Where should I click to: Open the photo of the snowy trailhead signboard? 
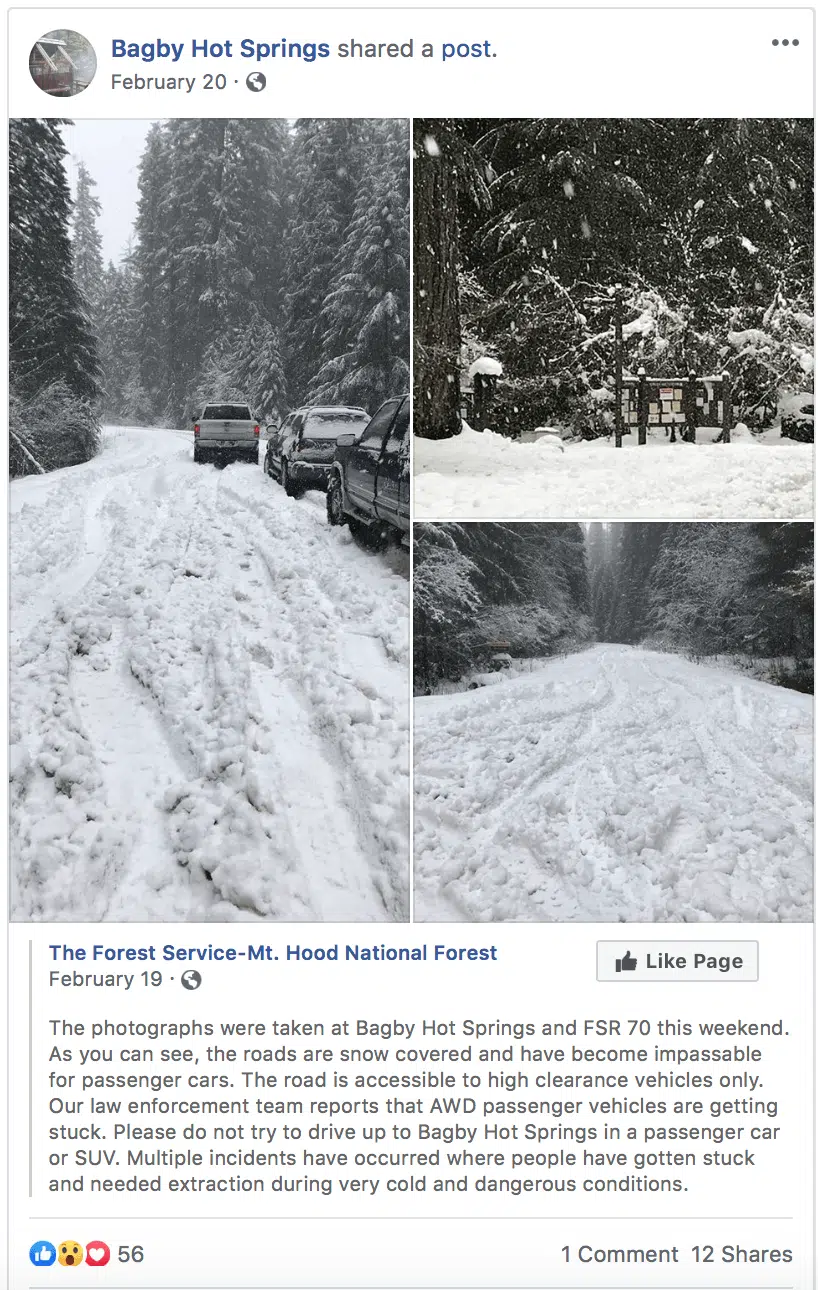pyautogui.click(x=613, y=318)
